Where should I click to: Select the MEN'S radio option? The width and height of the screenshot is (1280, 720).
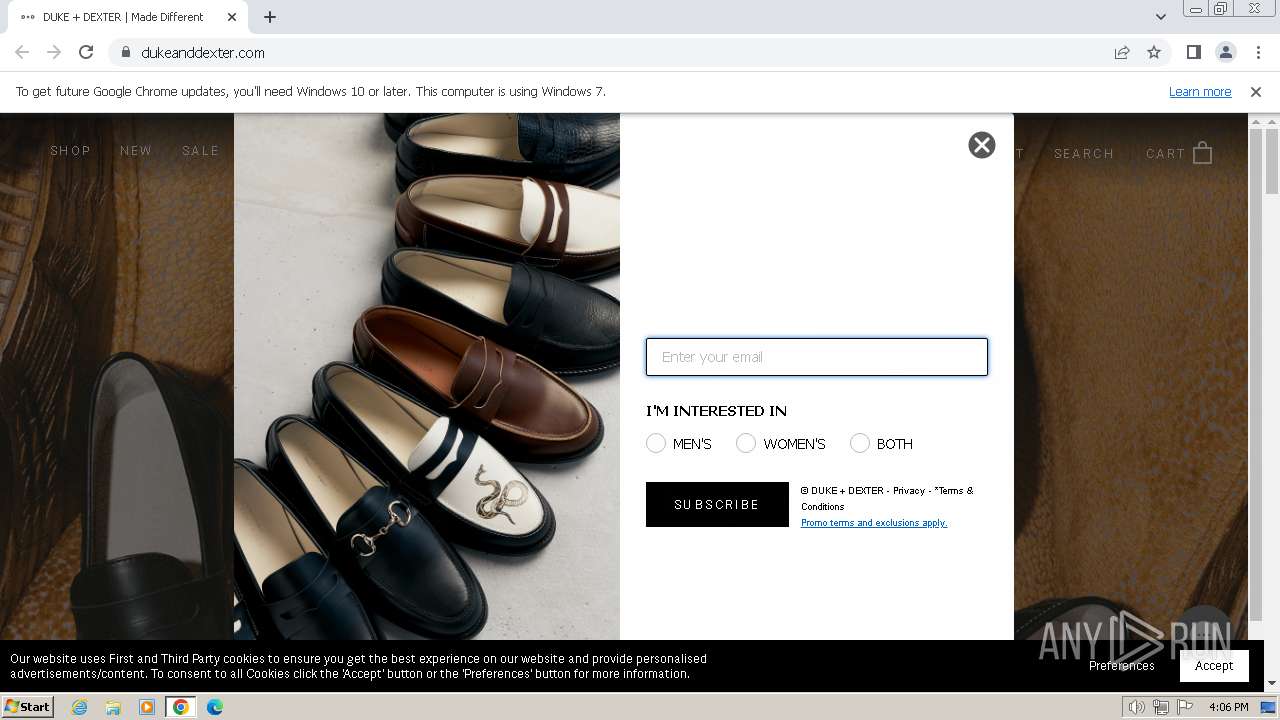[x=656, y=443]
